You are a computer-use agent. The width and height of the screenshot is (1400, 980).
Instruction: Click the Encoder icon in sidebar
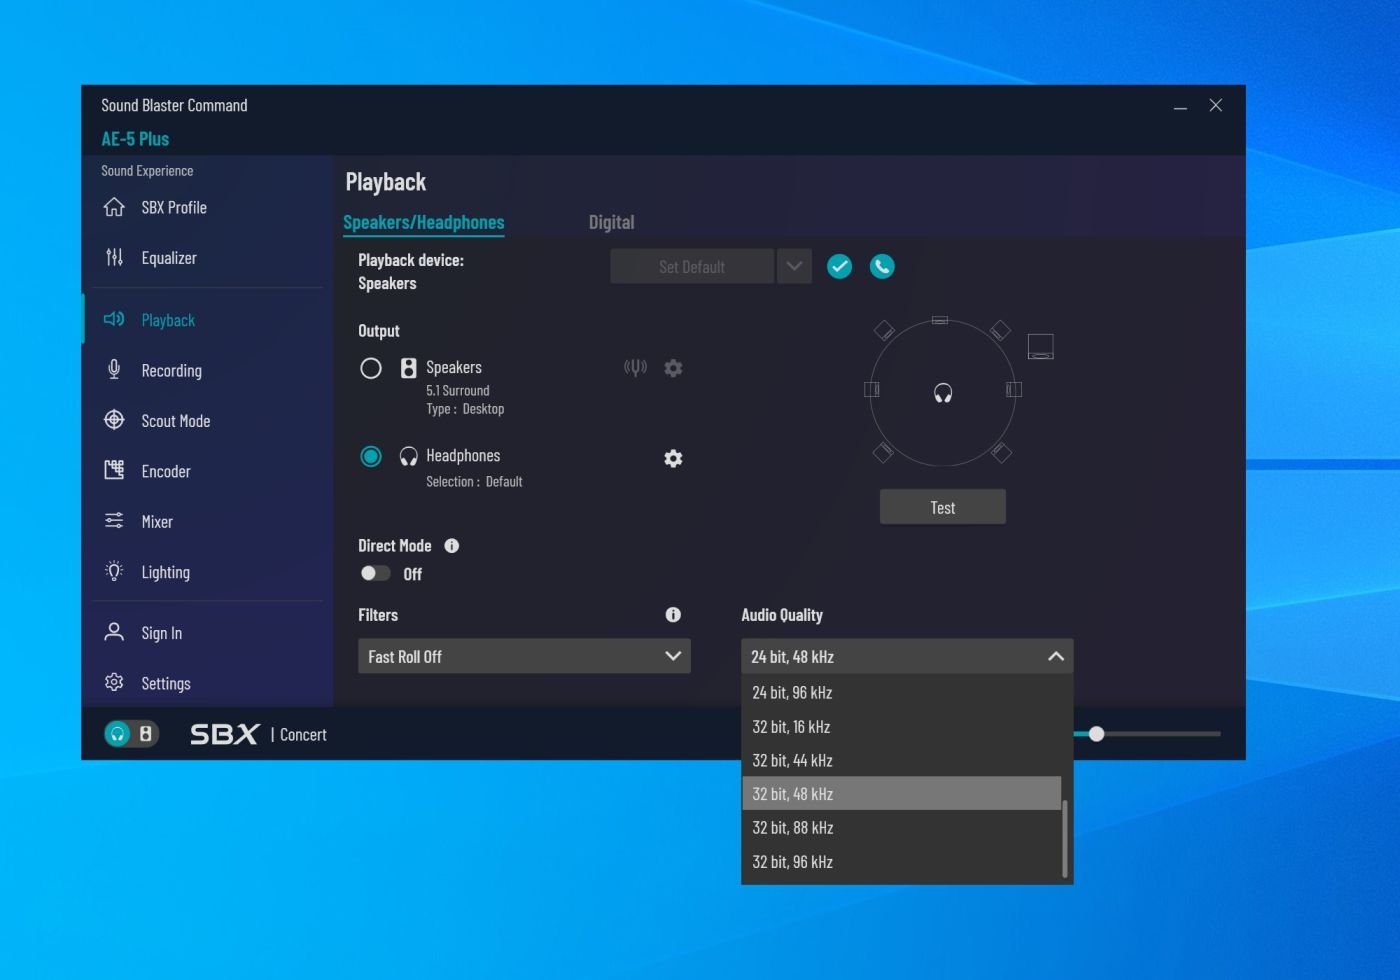(114, 470)
